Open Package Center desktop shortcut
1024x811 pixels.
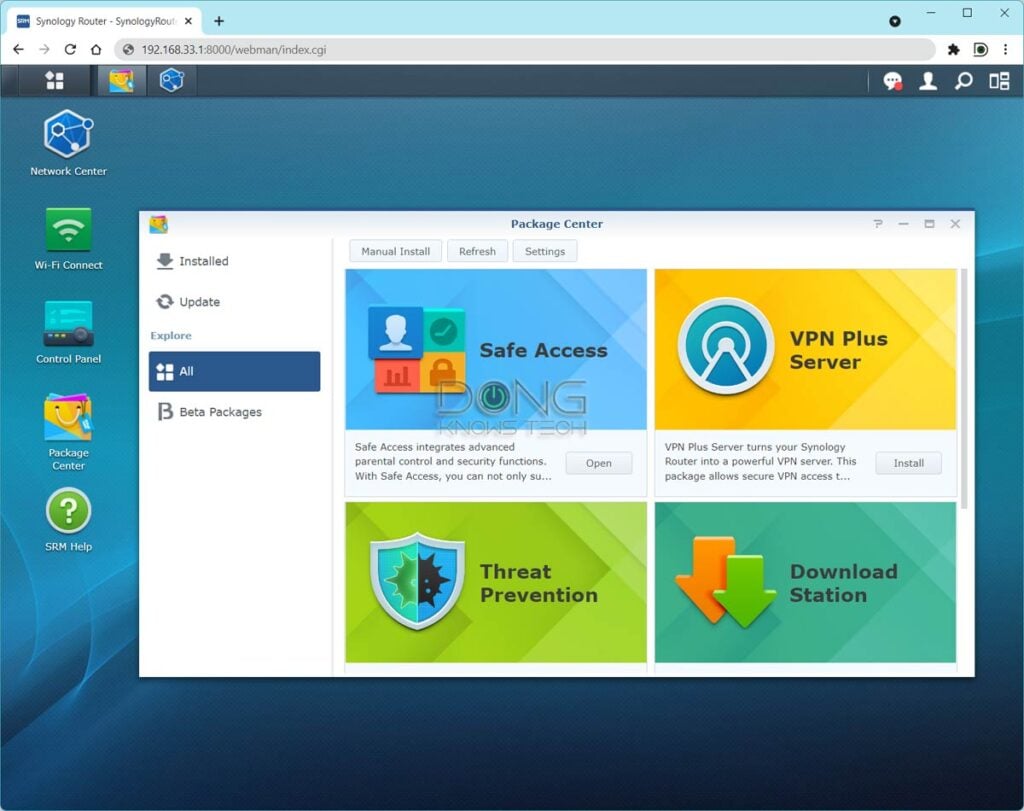point(69,432)
